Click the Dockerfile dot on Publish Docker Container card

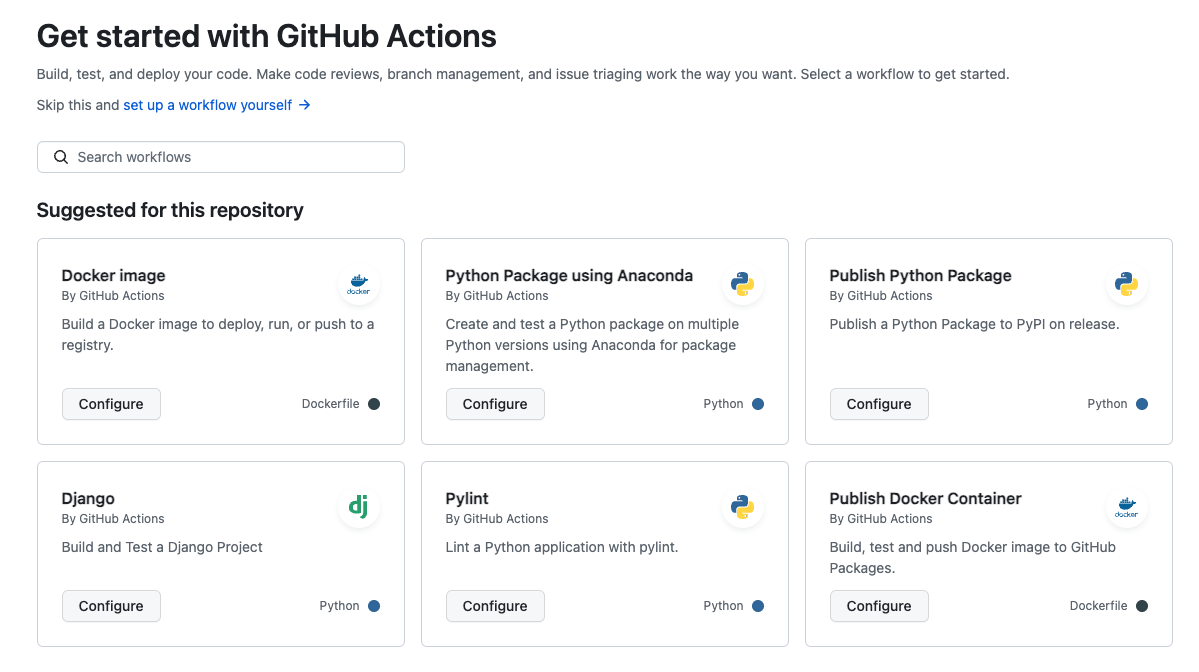coord(1142,606)
